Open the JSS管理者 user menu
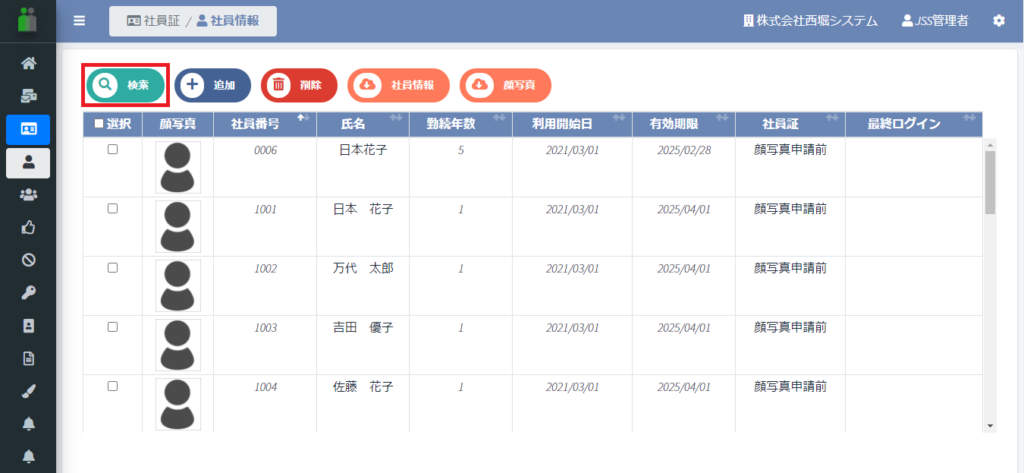 point(935,21)
